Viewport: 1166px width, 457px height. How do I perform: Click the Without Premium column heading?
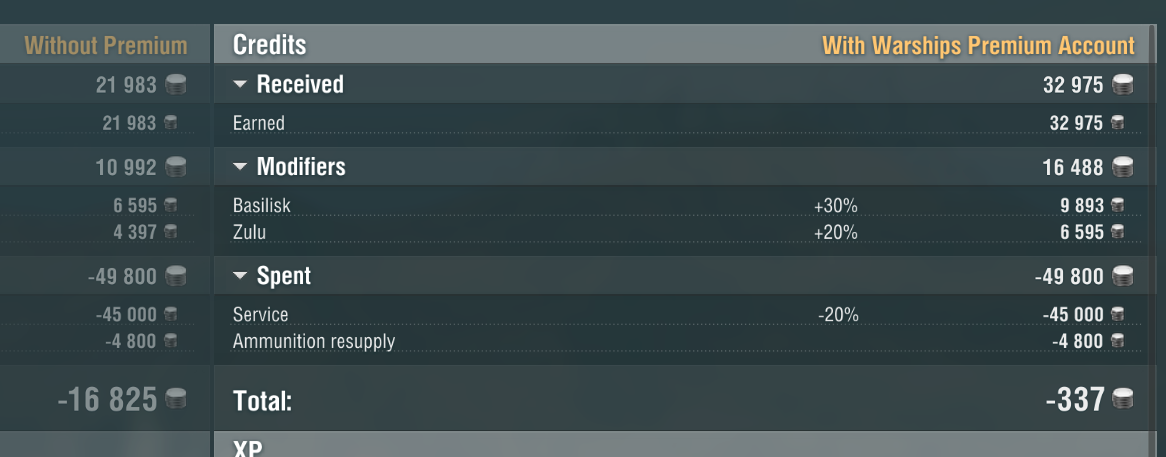click(x=106, y=45)
